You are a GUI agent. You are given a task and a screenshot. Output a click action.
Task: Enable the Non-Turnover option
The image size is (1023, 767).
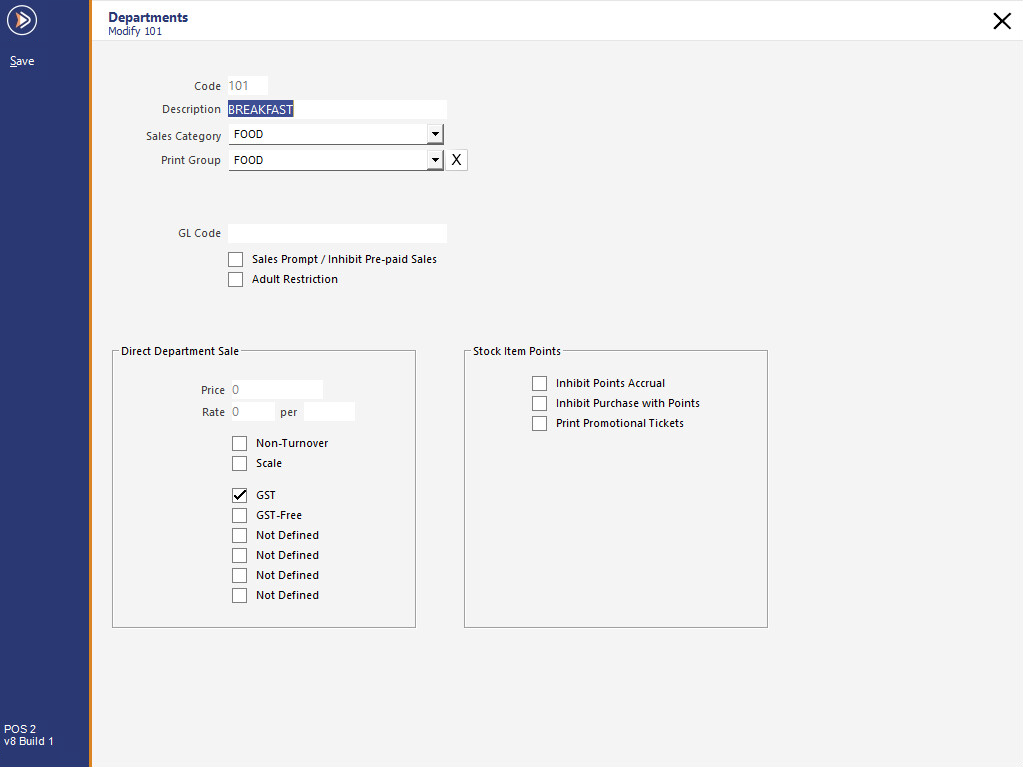pos(239,442)
